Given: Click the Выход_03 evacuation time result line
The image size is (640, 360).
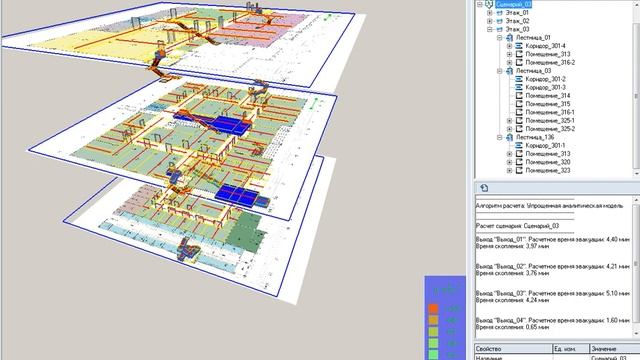Looking at the screenshot, I should pos(553,293).
